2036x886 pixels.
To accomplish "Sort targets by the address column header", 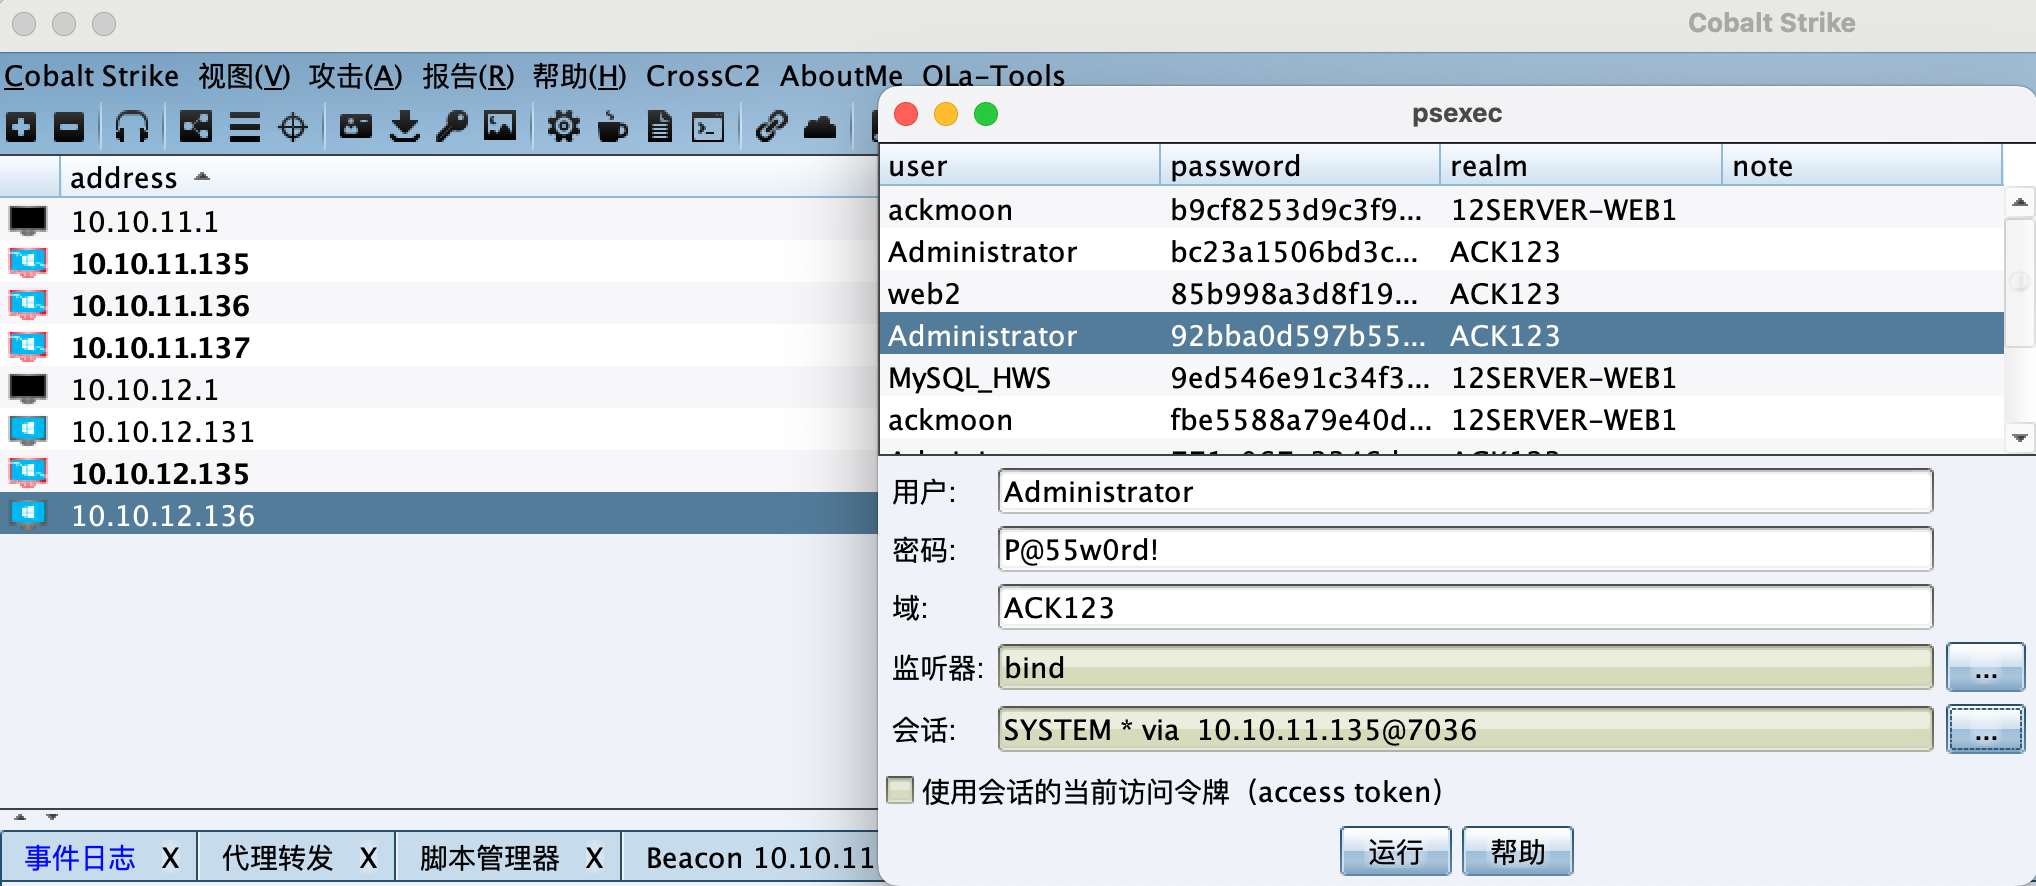I will (124, 178).
